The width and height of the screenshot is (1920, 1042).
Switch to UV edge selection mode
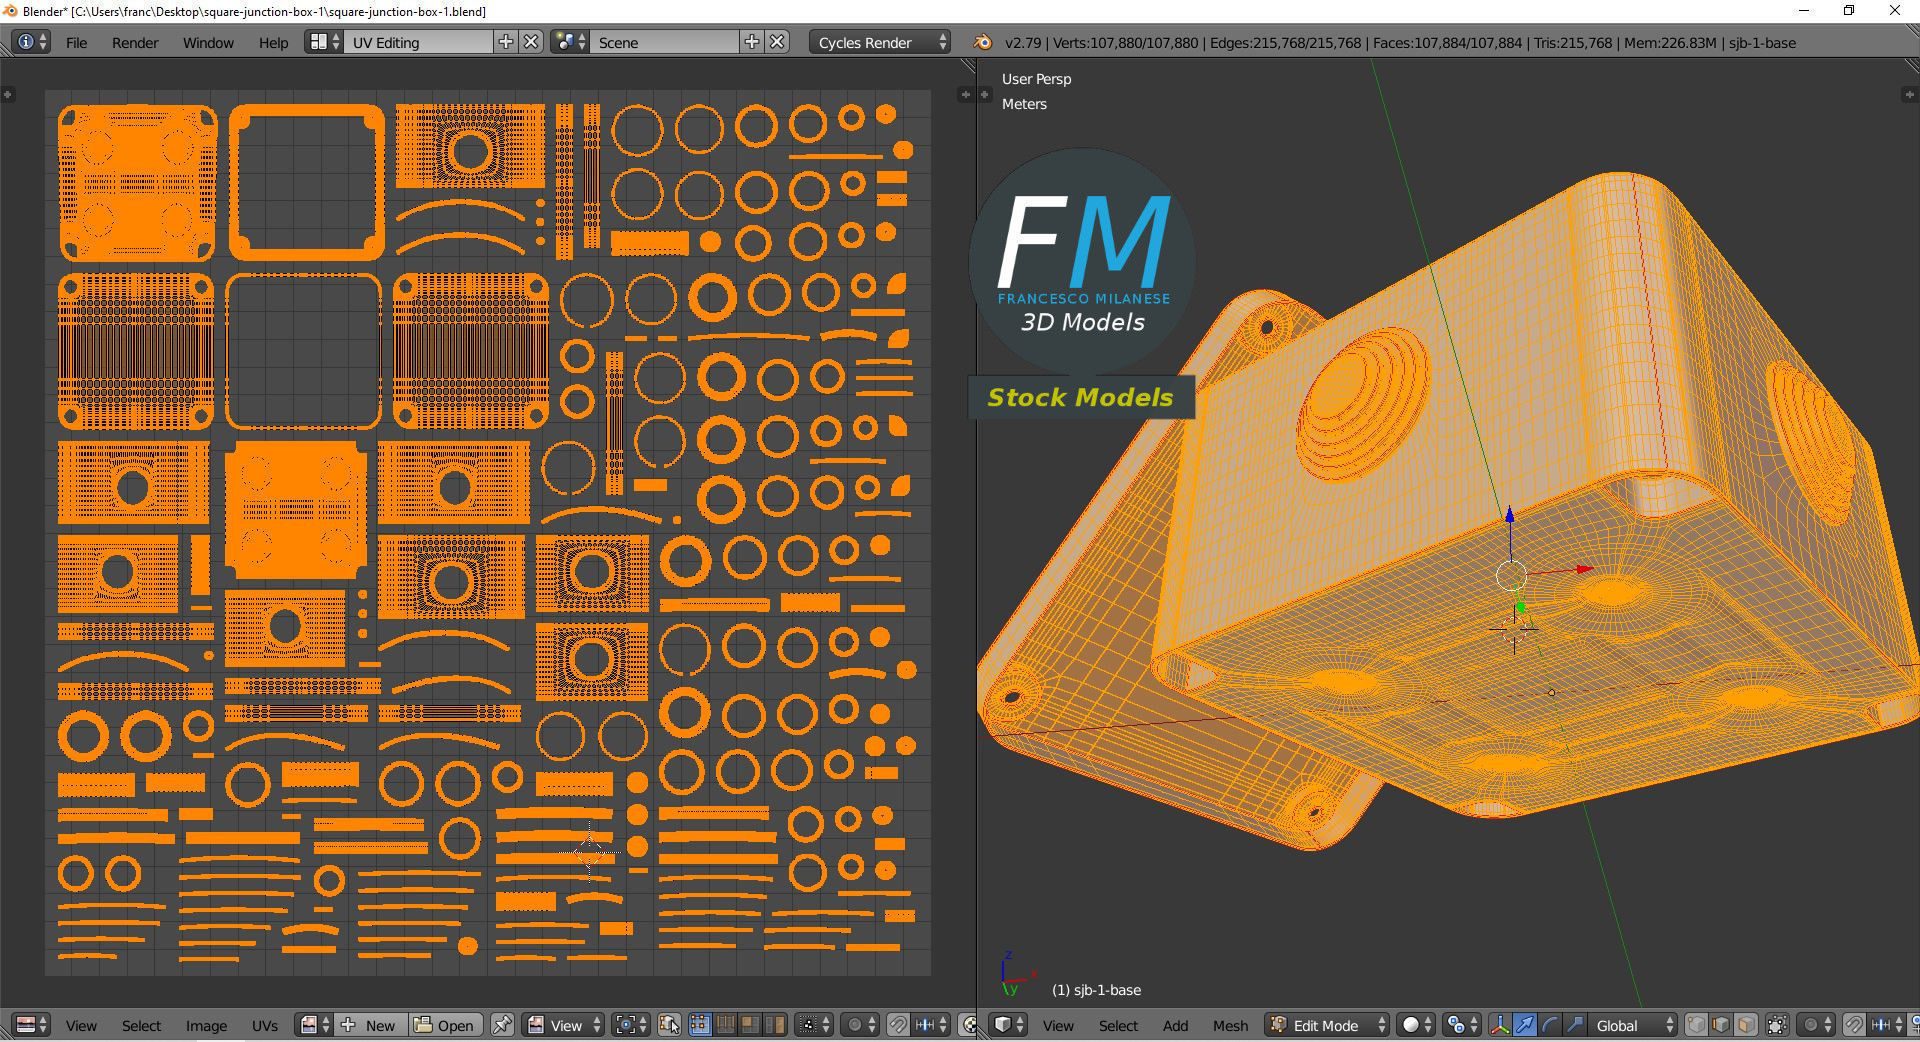point(725,1025)
